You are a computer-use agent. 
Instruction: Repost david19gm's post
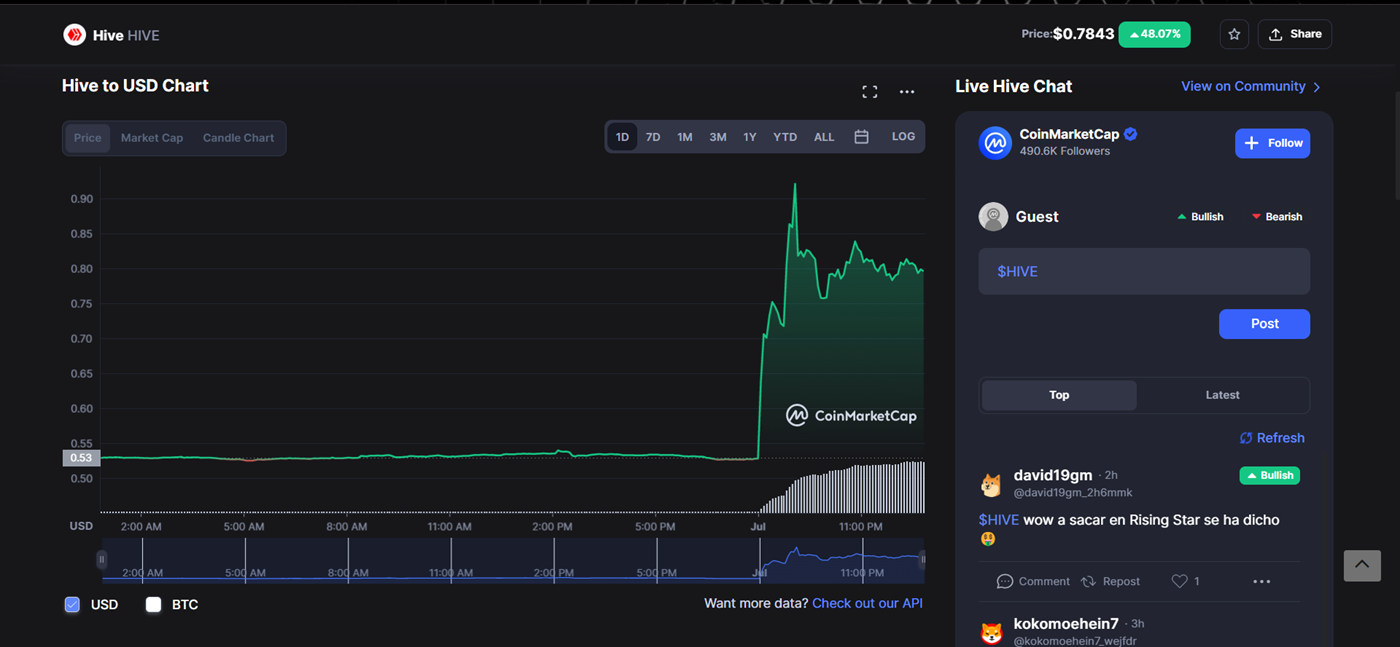click(1110, 581)
